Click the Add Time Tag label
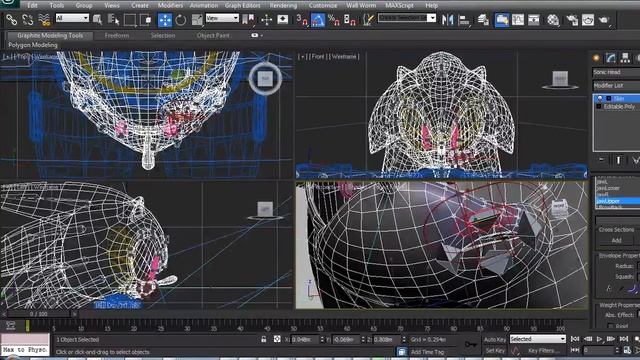 point(427,352)
